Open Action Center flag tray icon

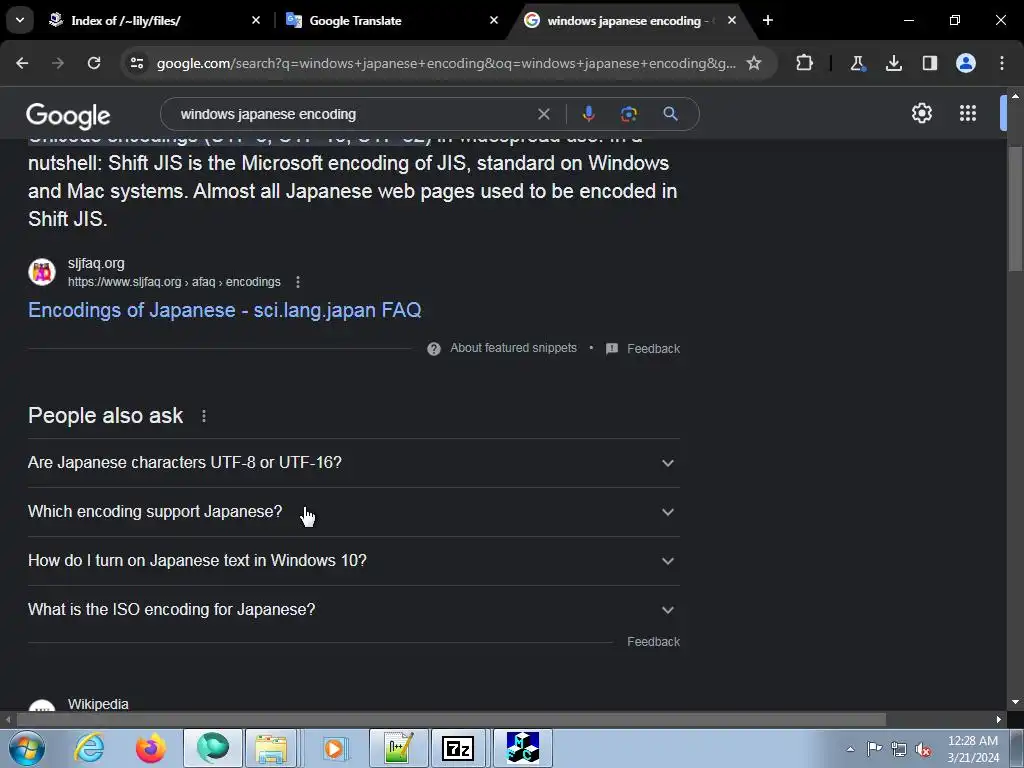tap(874, 749)
